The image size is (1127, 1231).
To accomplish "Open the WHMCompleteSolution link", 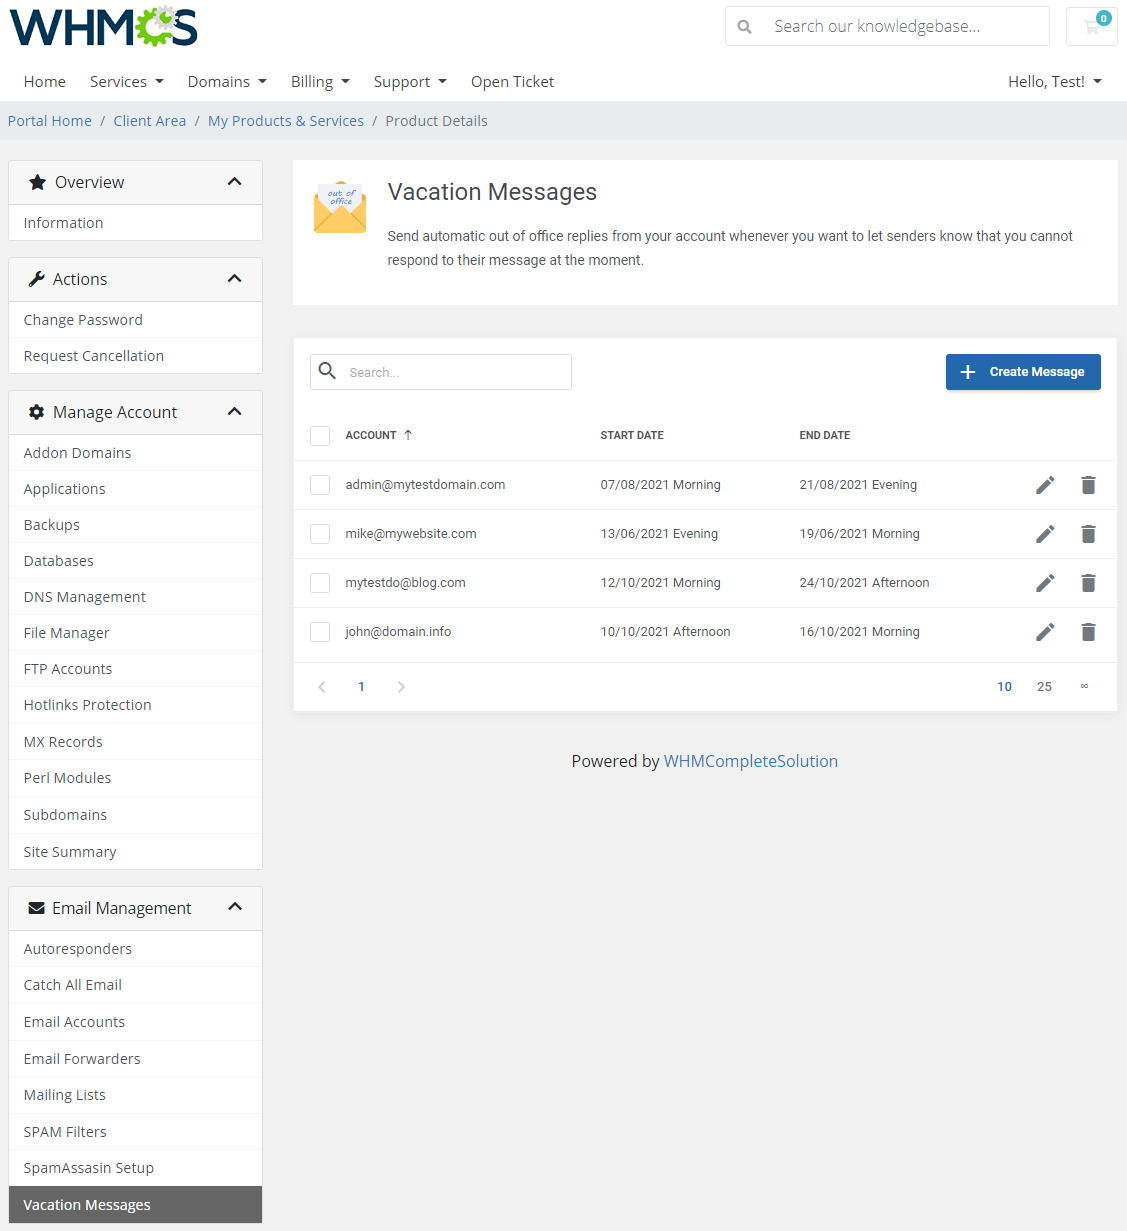I will [751, 760].
